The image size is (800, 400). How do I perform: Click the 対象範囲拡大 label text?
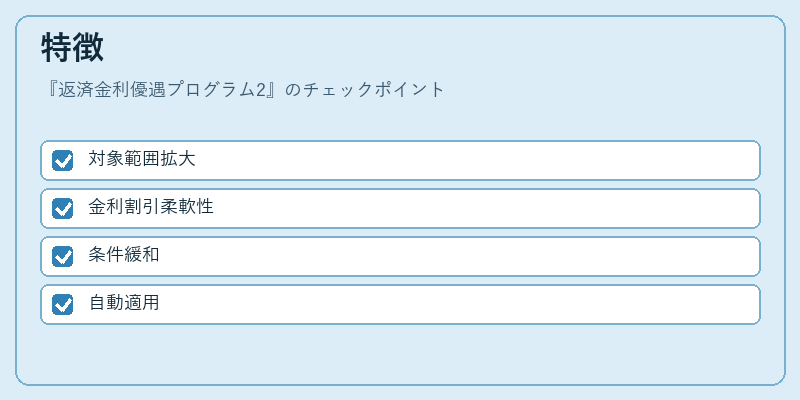click(141, 159)
